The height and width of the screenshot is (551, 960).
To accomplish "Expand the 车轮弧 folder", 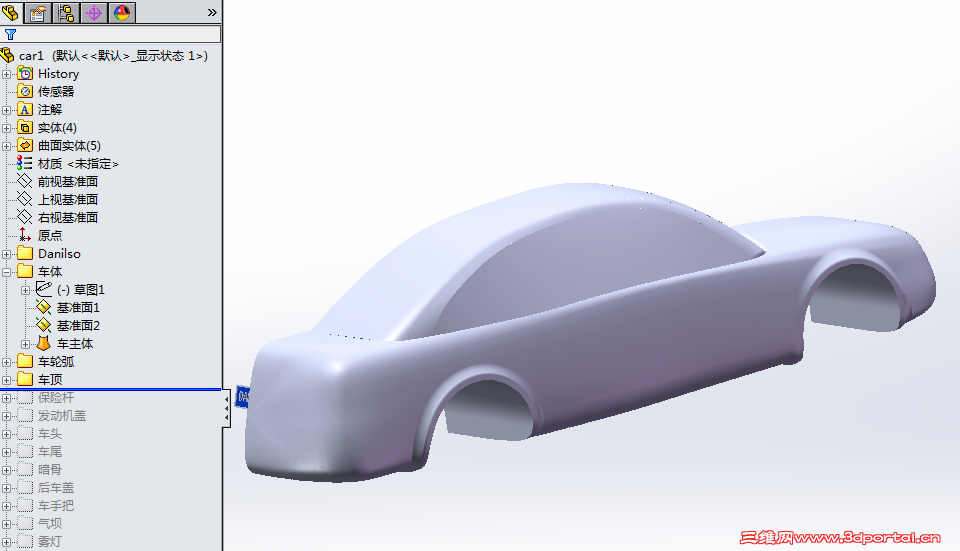I will [6, 362].
